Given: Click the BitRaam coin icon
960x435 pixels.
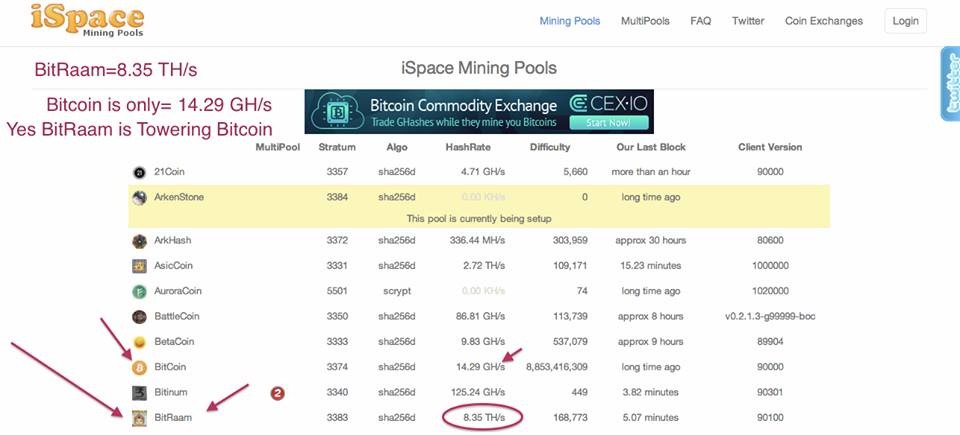Looking at the screenshot, I should point(140,418).
